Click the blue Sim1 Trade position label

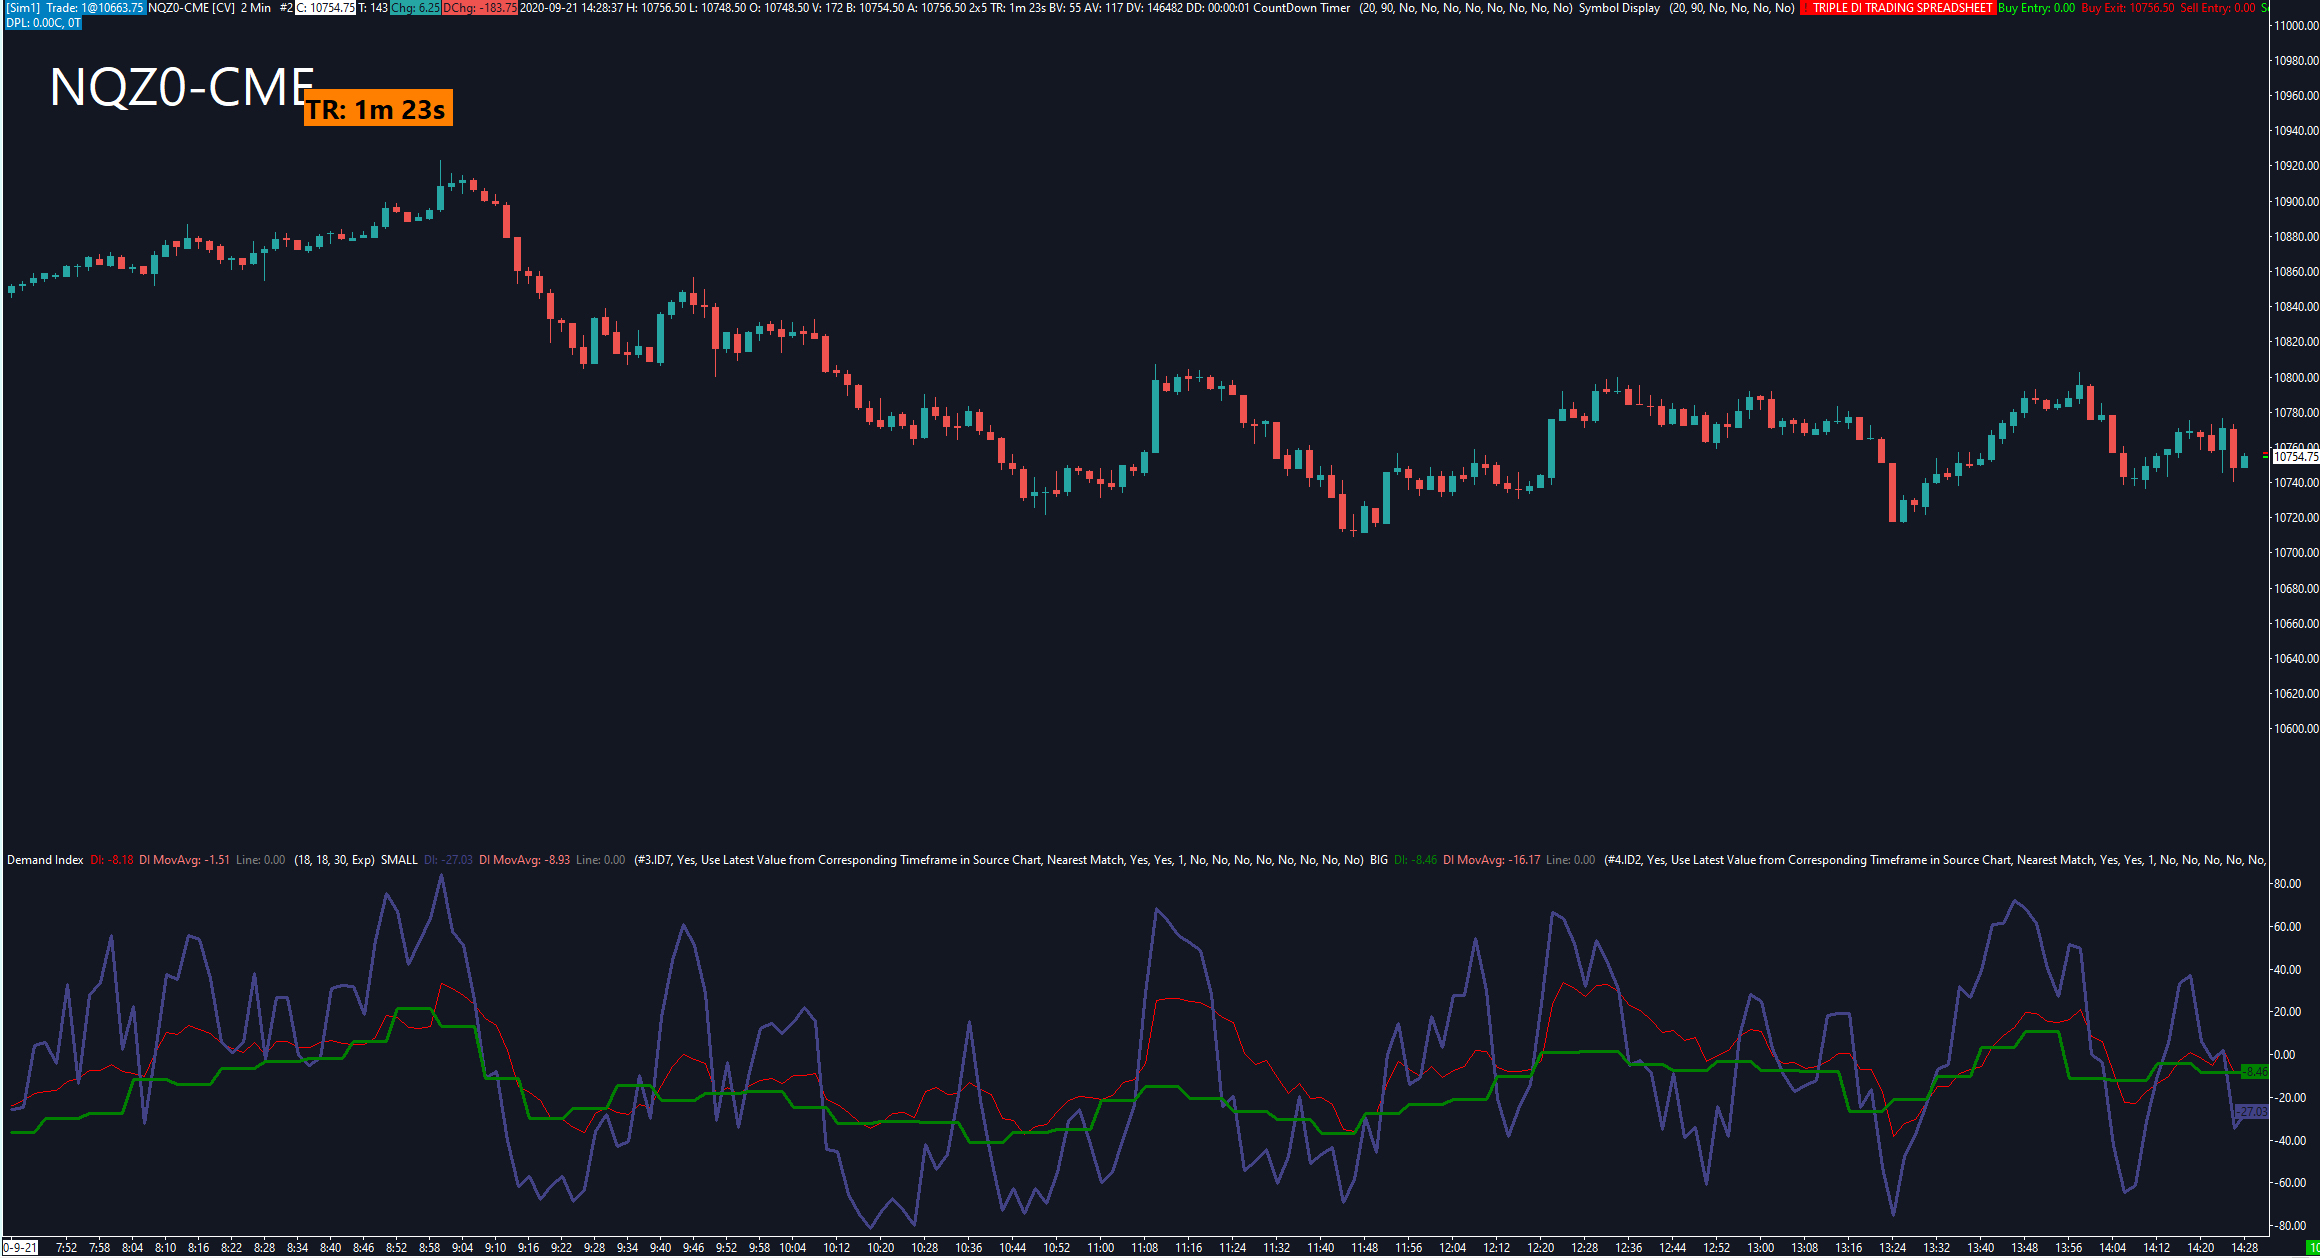(75, 8)
